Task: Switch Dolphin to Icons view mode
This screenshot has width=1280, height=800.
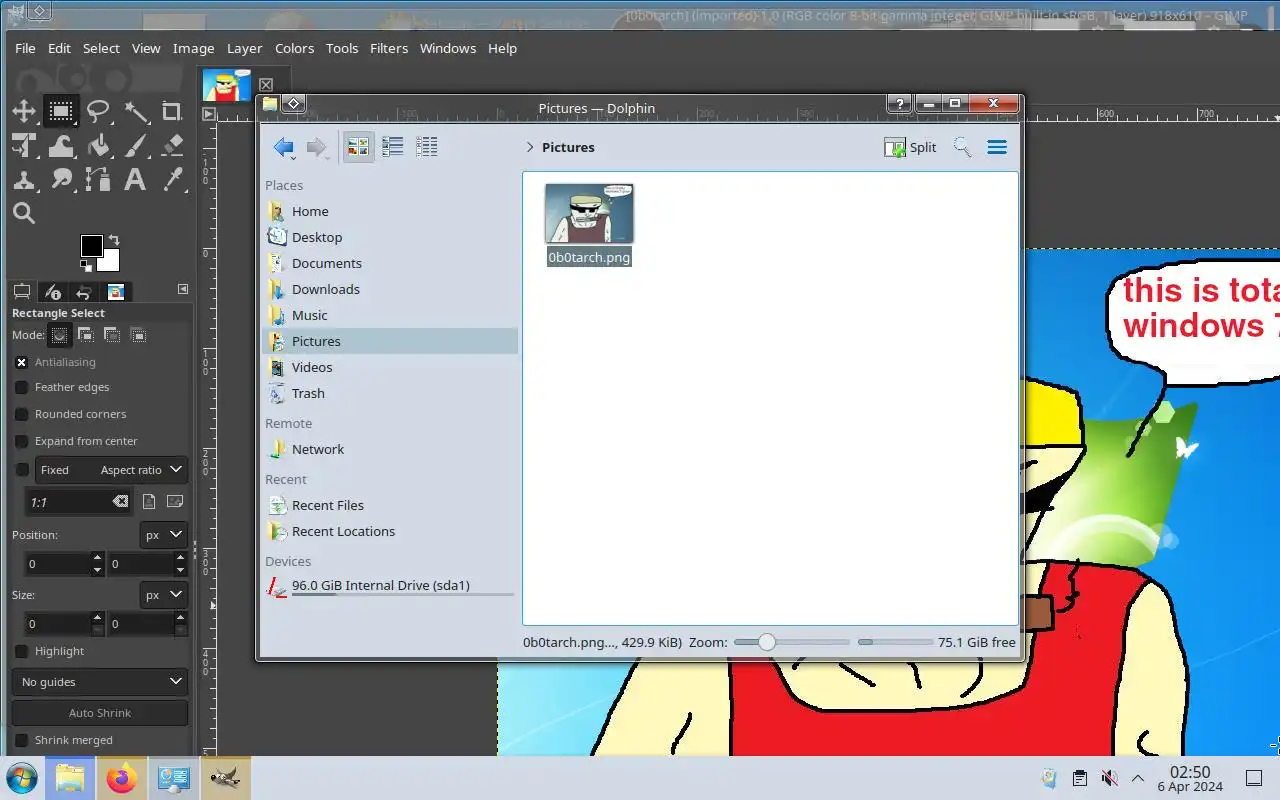Action: [358, 147]
